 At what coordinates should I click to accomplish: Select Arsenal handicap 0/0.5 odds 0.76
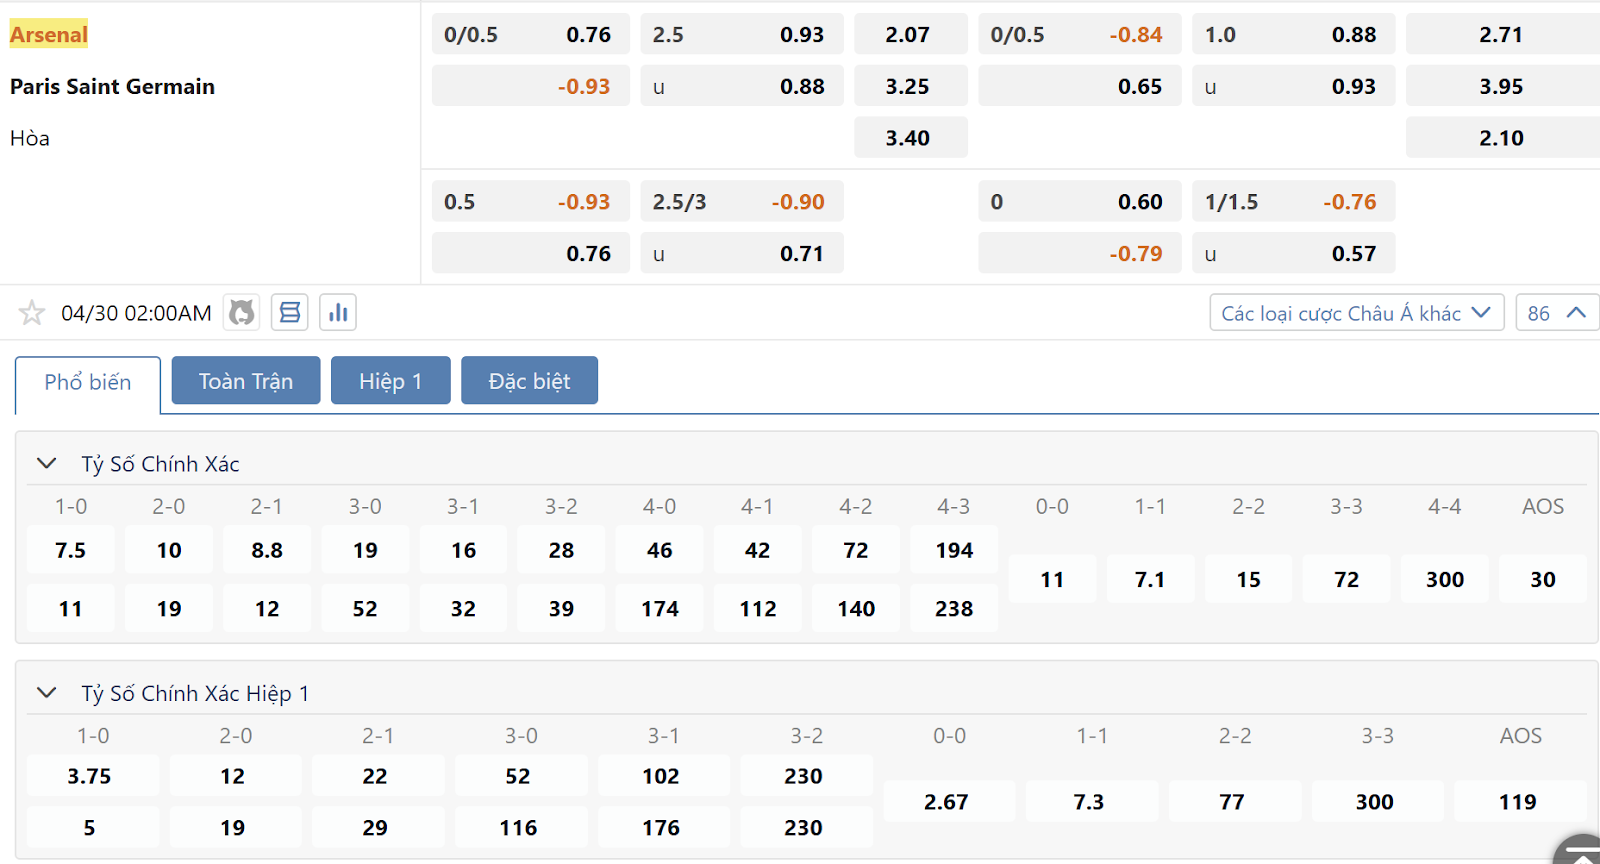[531, 34]
